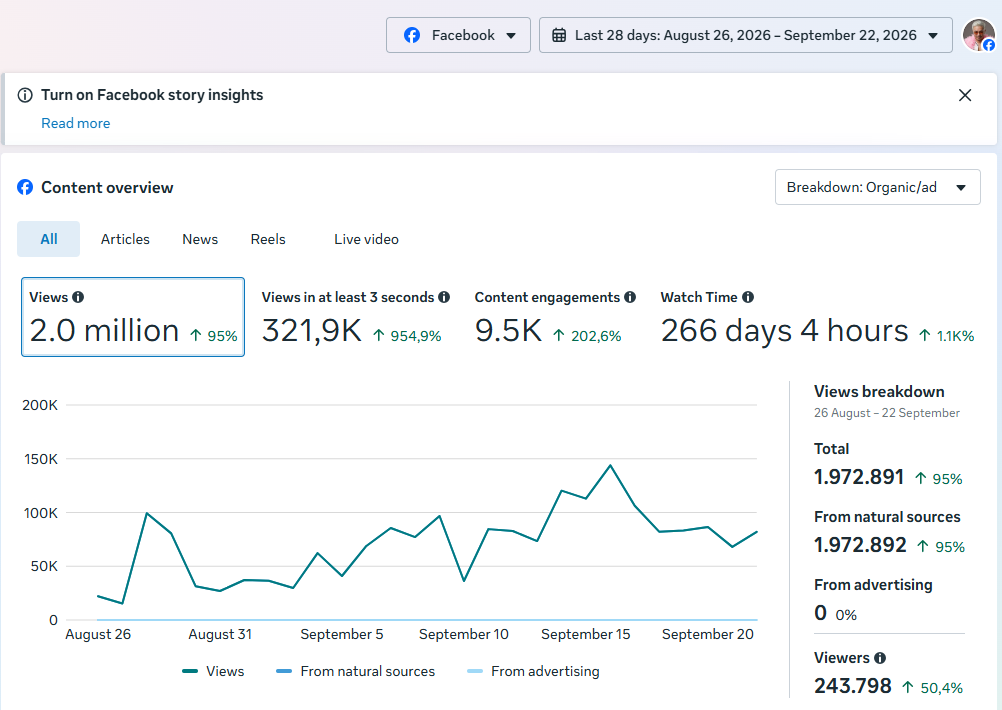Click info icon next to Viewers
Image resolution: width=1002 pixels, height=710 pixels.
point(880,658)
